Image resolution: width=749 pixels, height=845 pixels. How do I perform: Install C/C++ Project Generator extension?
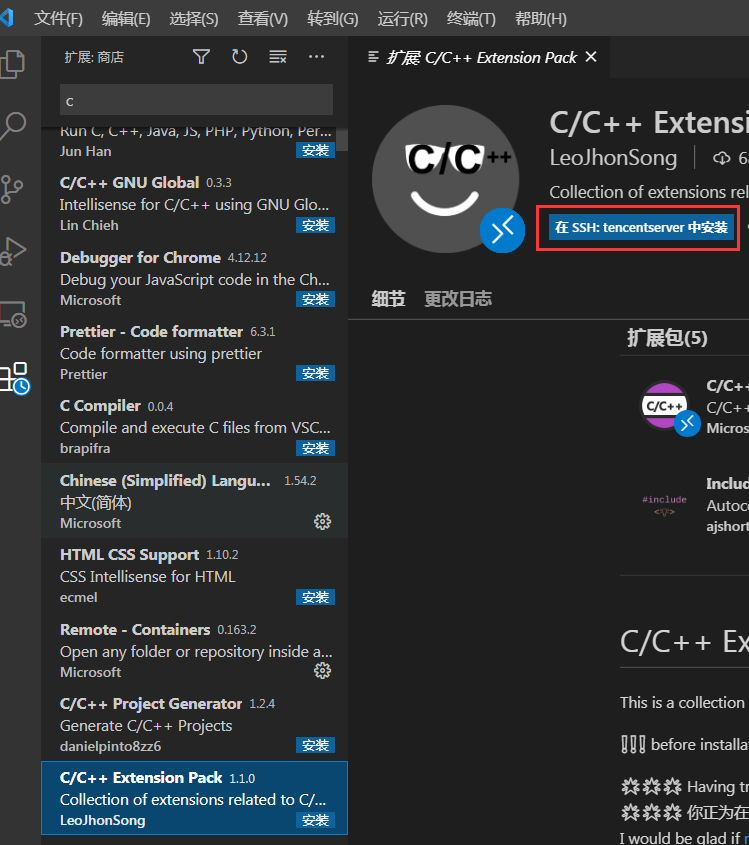coord(315,745)
